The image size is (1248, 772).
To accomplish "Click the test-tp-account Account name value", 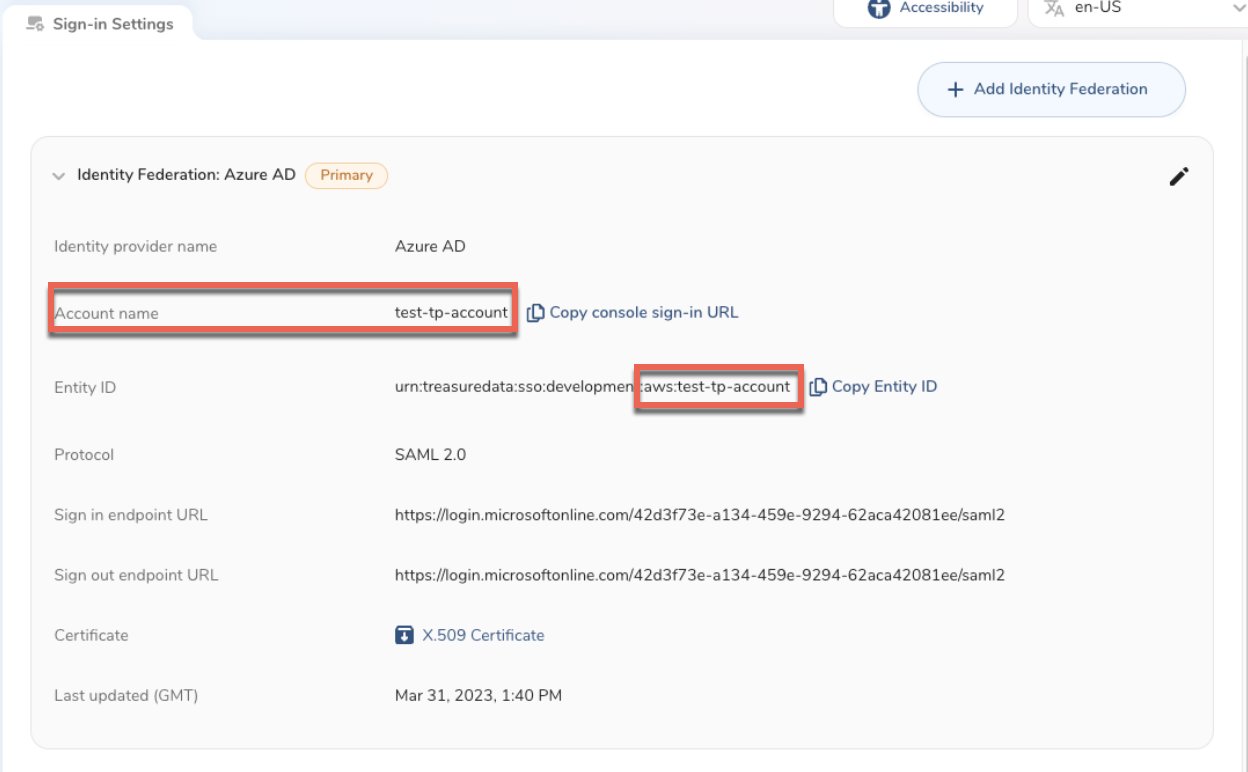I will coord(451,312).
